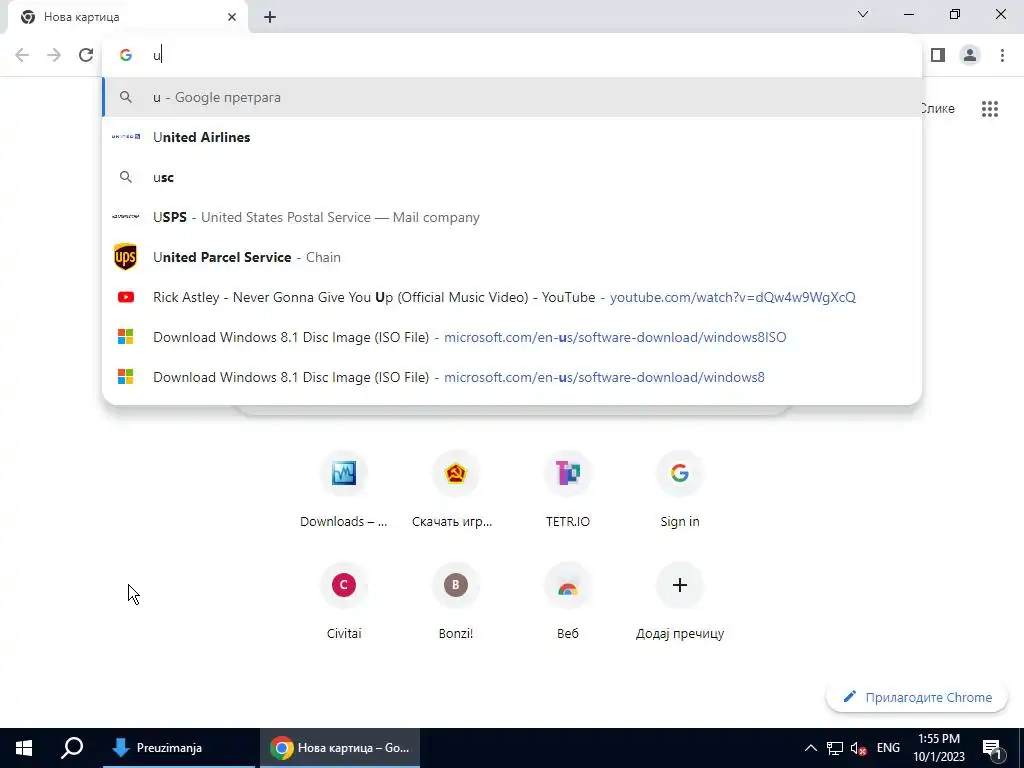1024x768 pixels.
Task: Click muted volume tray icon
Action: (x=859, y=748)
